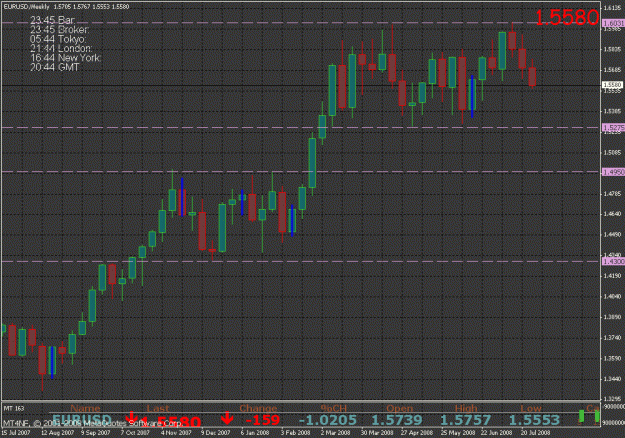The height and width of the screenshot is (438, 625).
Task: Click the '2 Mar 2008' date on time axis
Action: point(335,433)
